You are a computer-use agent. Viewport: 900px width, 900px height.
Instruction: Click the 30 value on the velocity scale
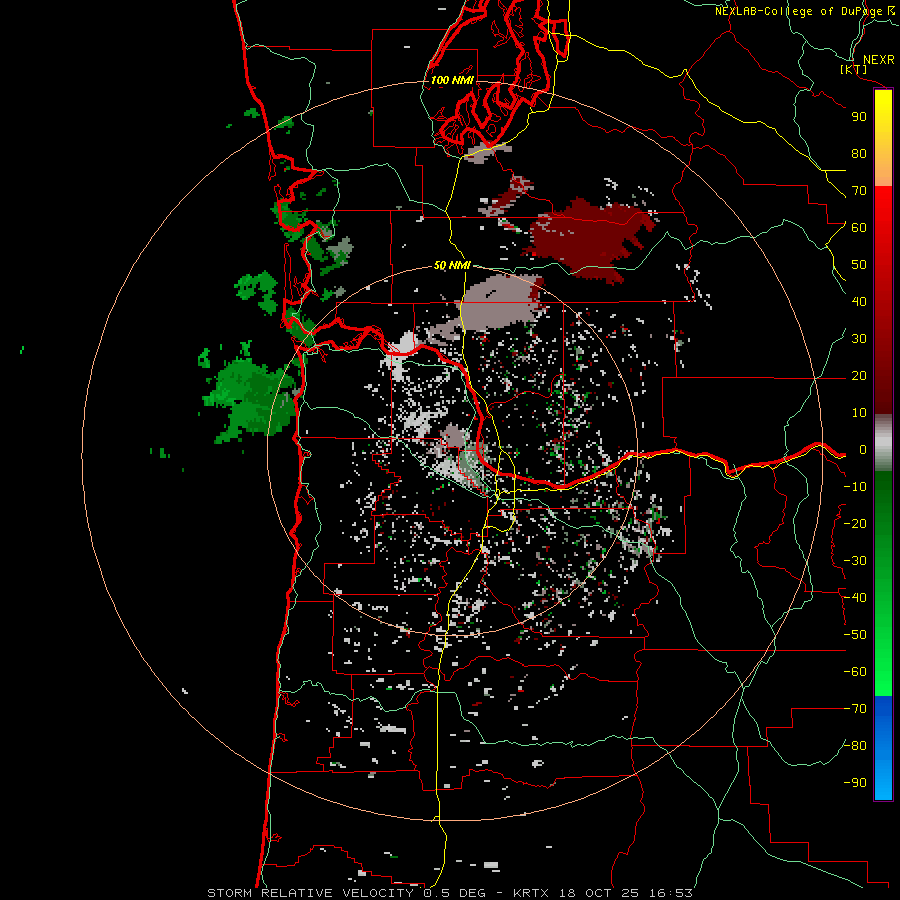tap(859, 339)
